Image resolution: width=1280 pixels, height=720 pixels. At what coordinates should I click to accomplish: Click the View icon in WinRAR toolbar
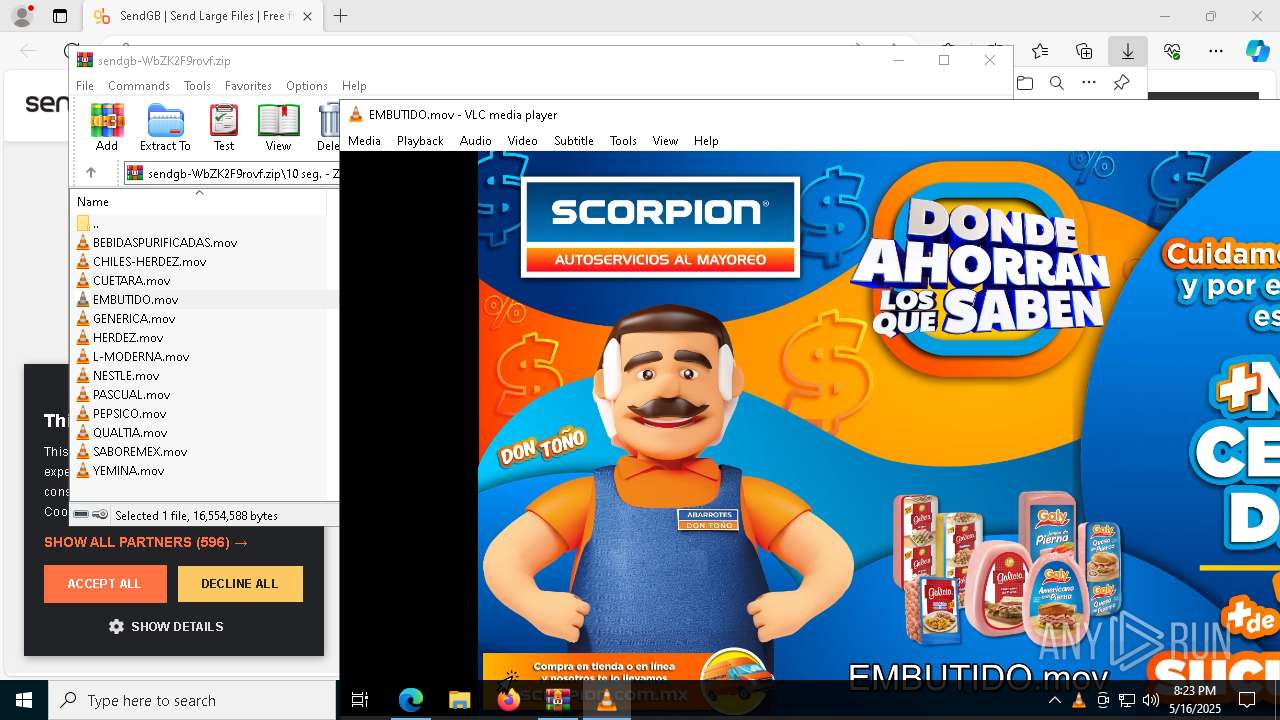pyautogui.click(x=278, y=127)
